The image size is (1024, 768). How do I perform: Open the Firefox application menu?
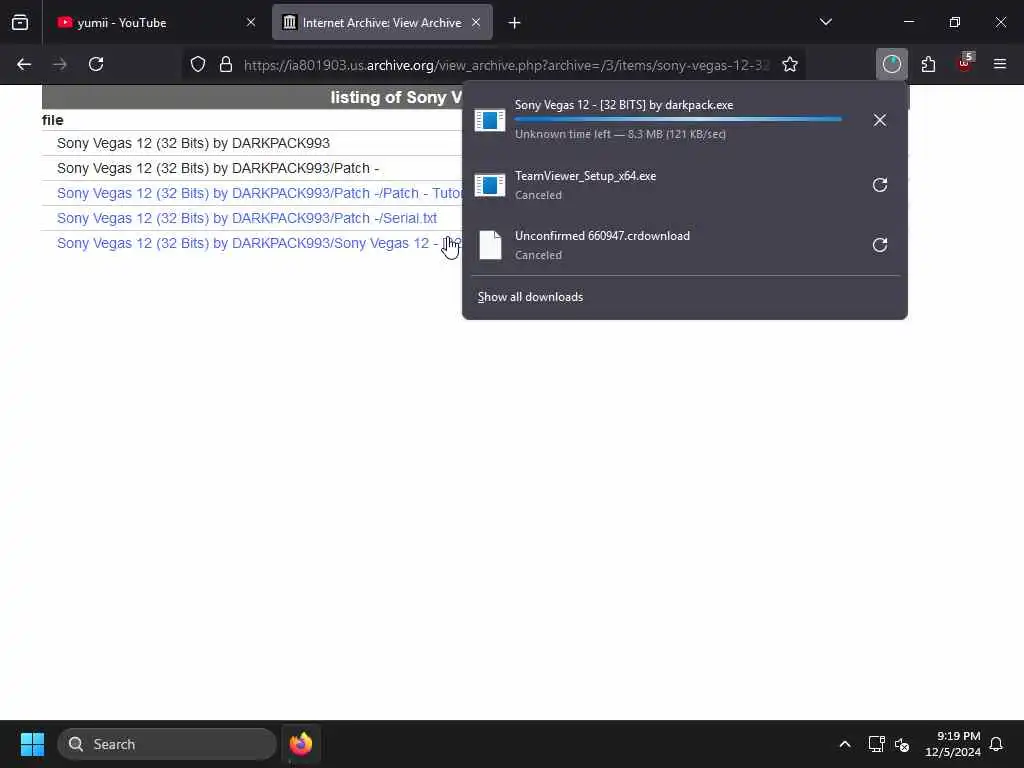tap(1000, 65)
